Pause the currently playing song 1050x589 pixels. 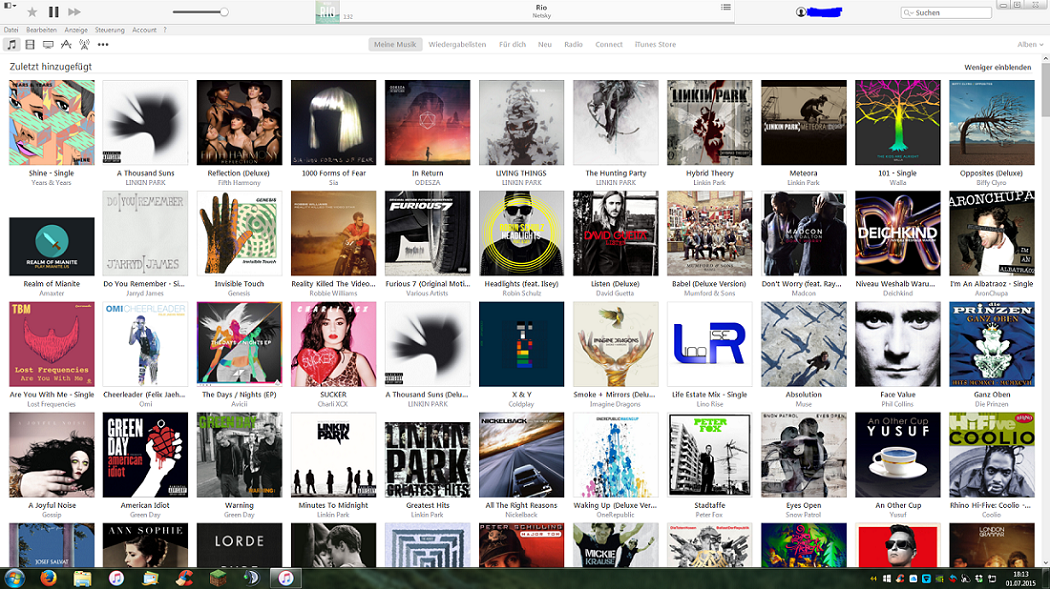coord(54,11)
